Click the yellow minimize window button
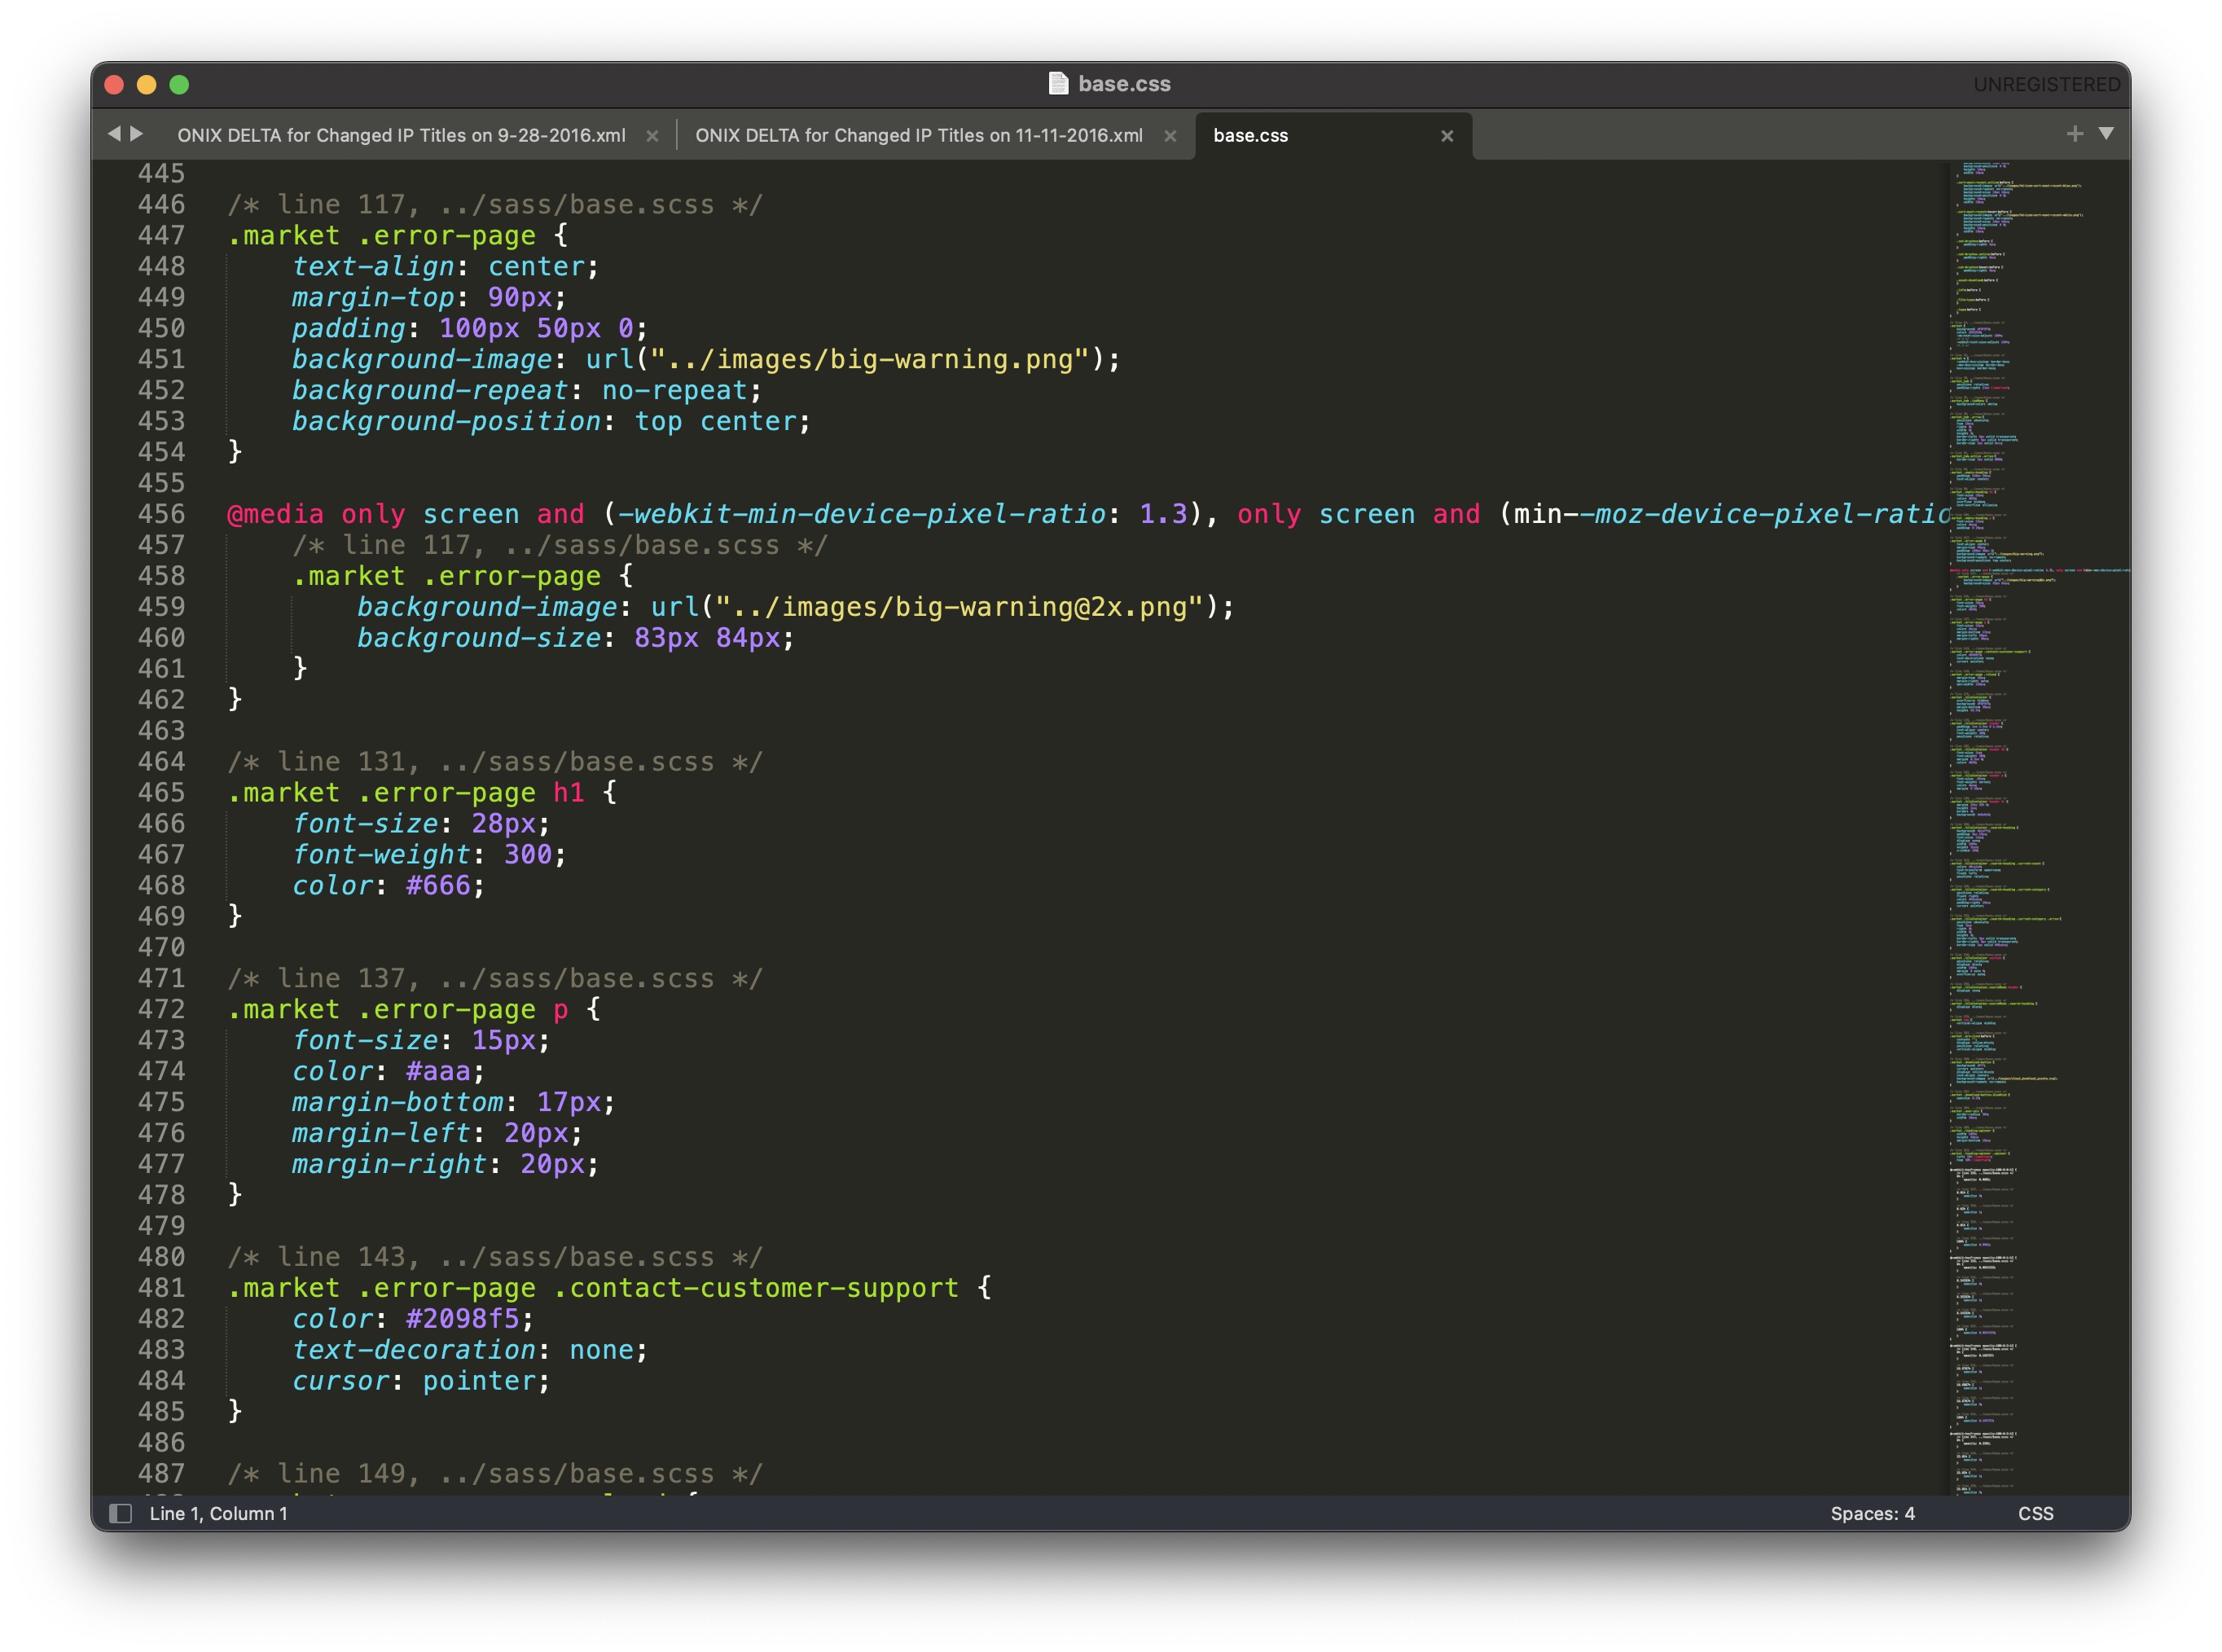2222x1652 pixels. [146, 85]
